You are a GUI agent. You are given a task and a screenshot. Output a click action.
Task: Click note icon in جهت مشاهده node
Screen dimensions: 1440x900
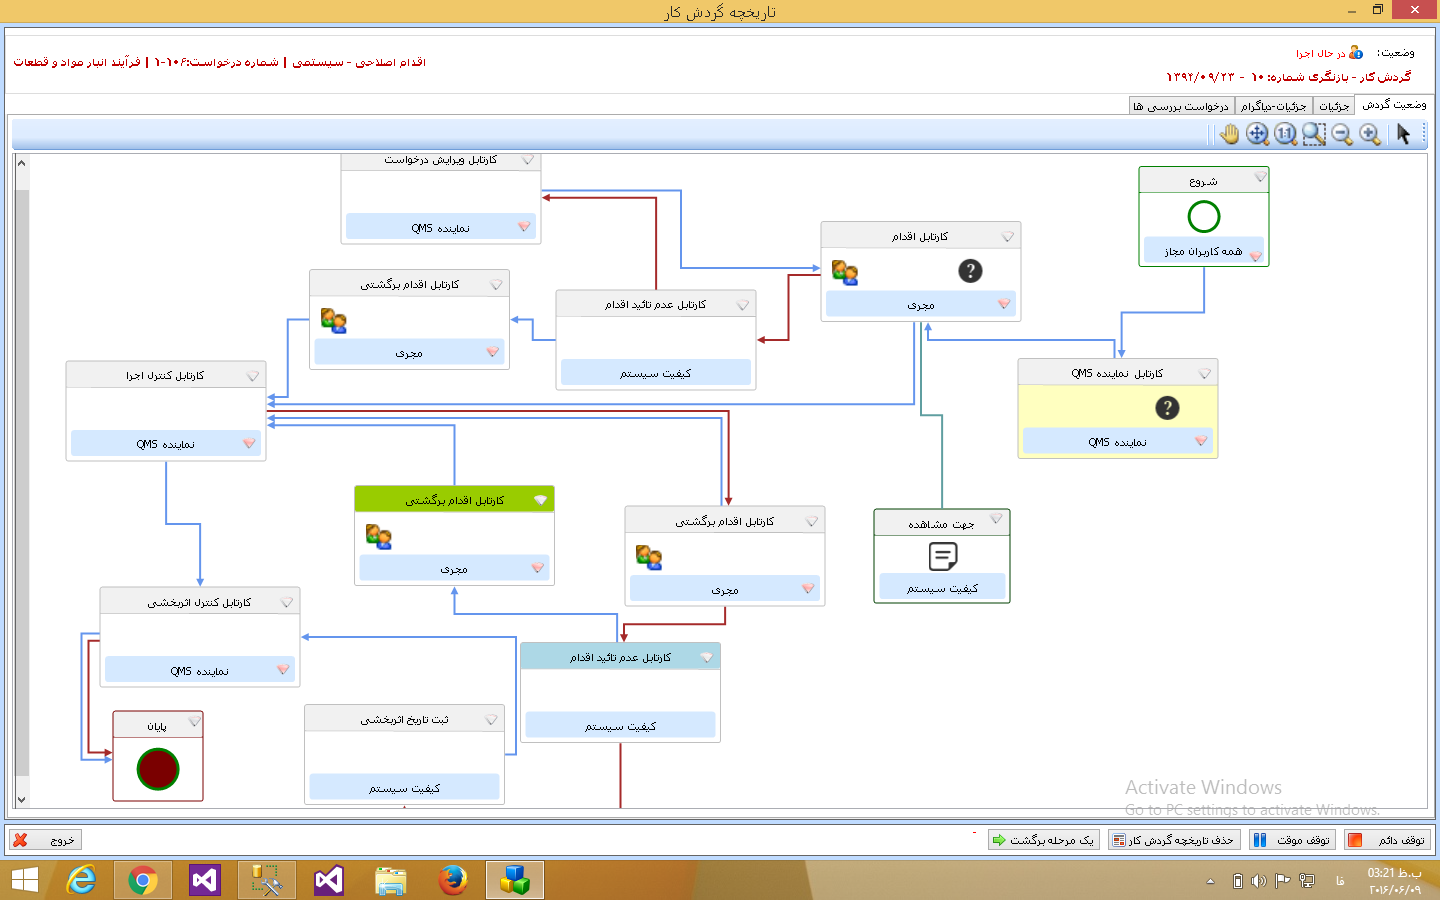click(942, 556)
